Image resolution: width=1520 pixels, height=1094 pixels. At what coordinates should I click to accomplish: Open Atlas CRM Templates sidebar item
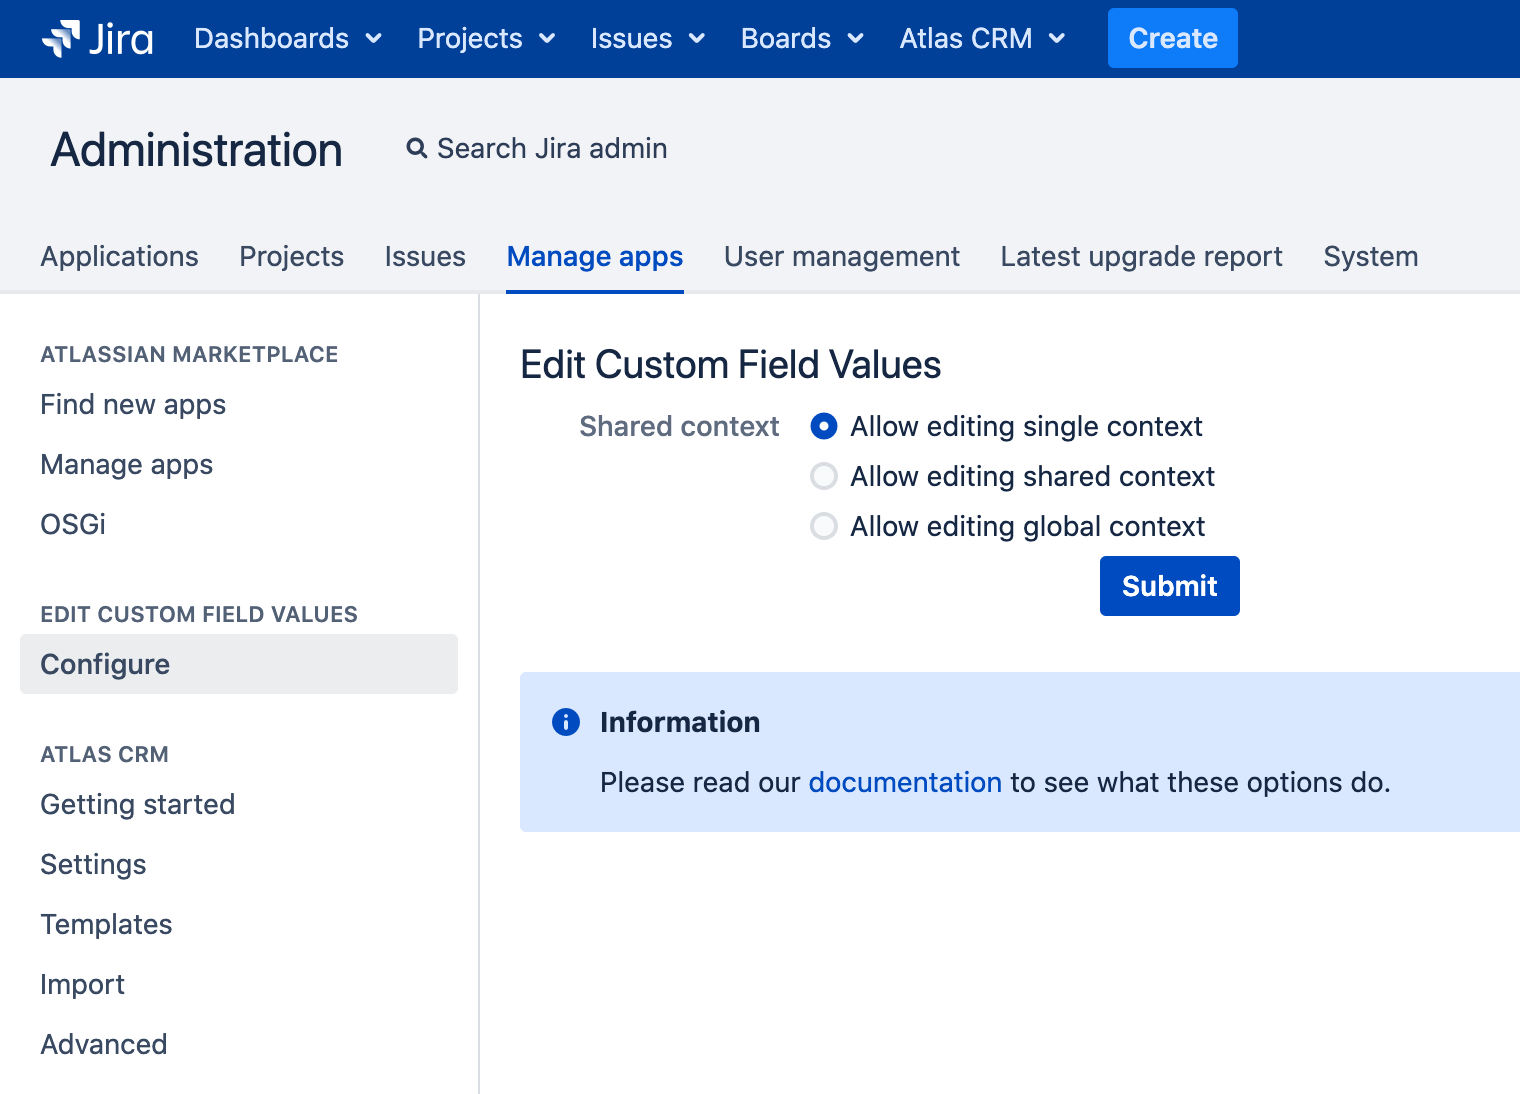click(x=106, y=925)
